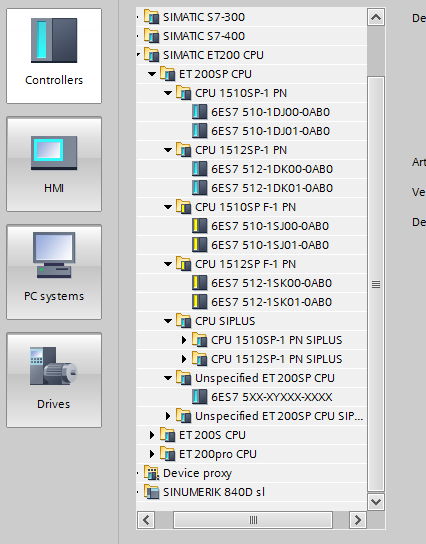Select the PC systems category
The width and height of the screenshot is (426, 544).
pyautogui.click(x=54, y=272)
